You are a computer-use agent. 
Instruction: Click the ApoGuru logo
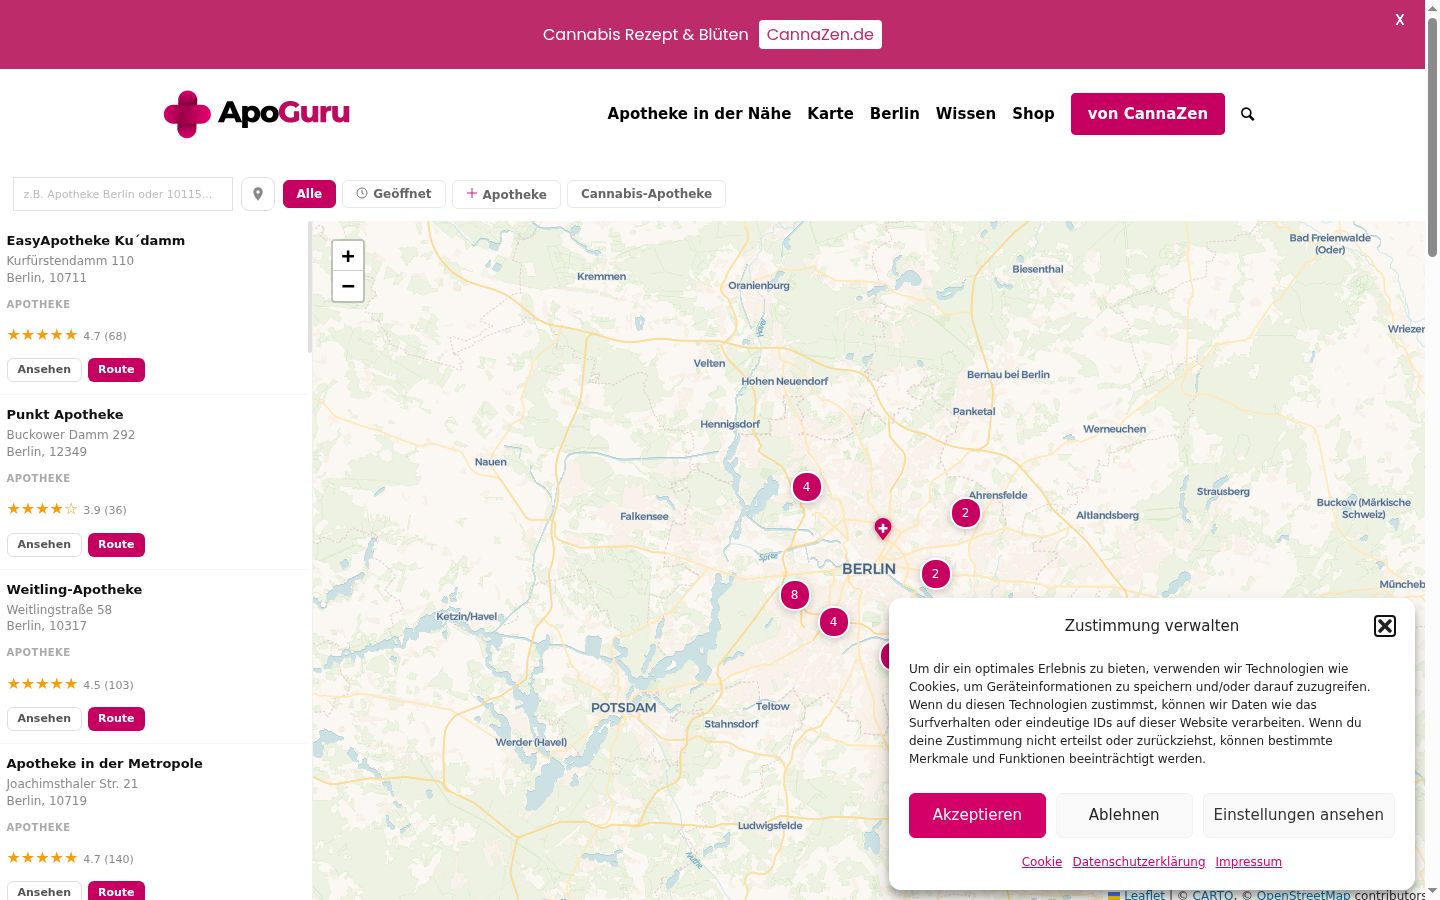257,114
